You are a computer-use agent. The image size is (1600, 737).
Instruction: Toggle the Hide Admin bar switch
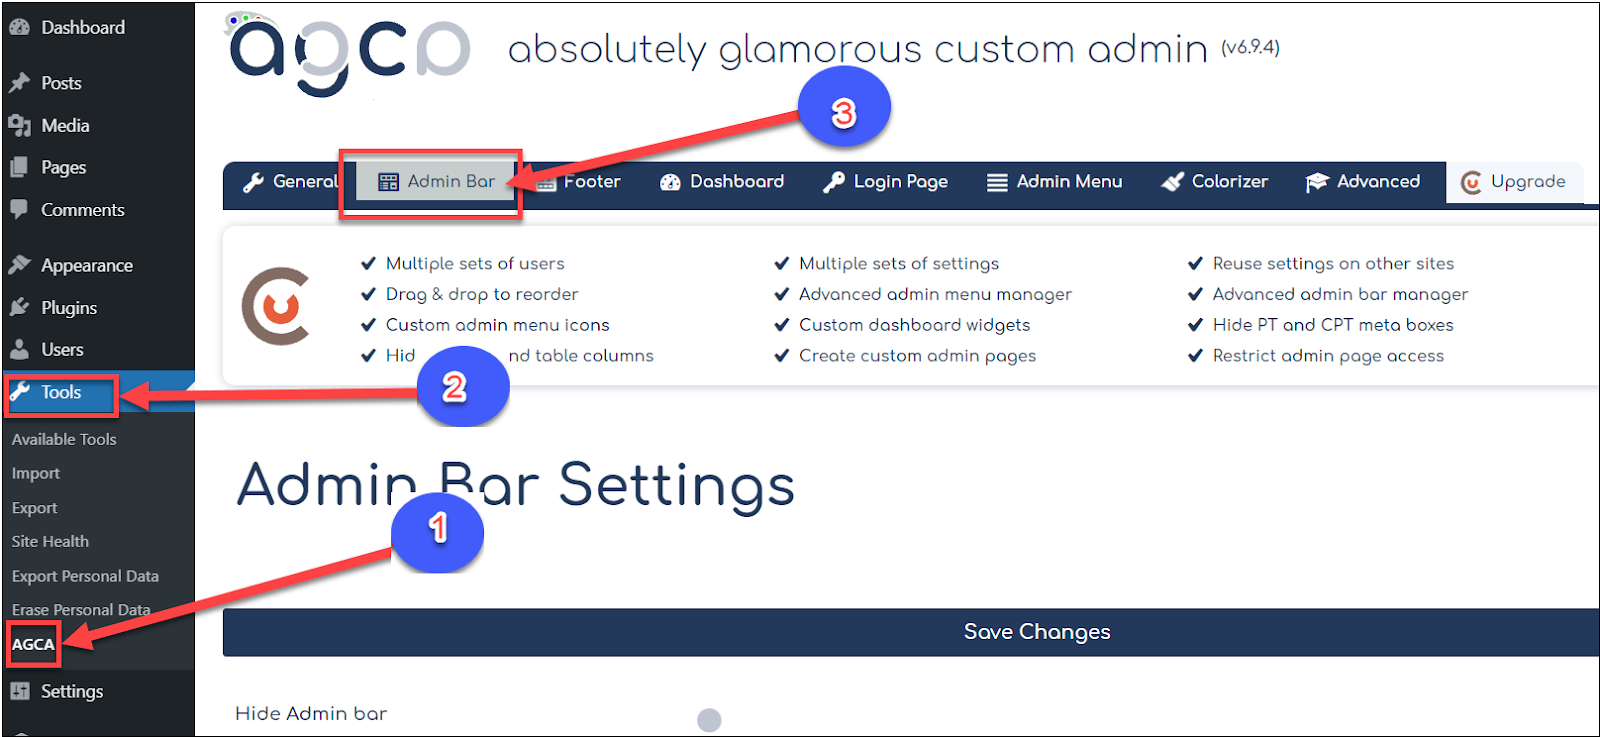tap(709, 720)
